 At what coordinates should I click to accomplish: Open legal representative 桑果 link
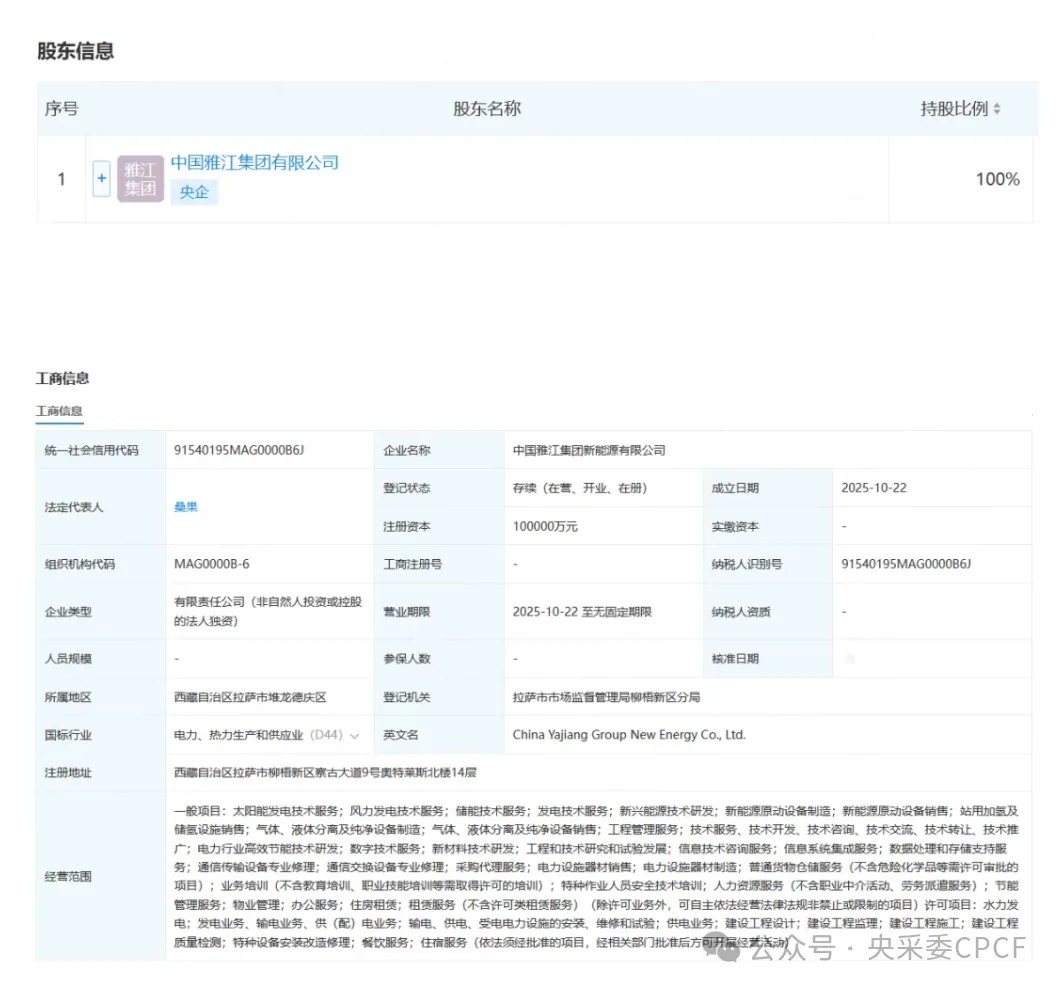click(186, 507)
